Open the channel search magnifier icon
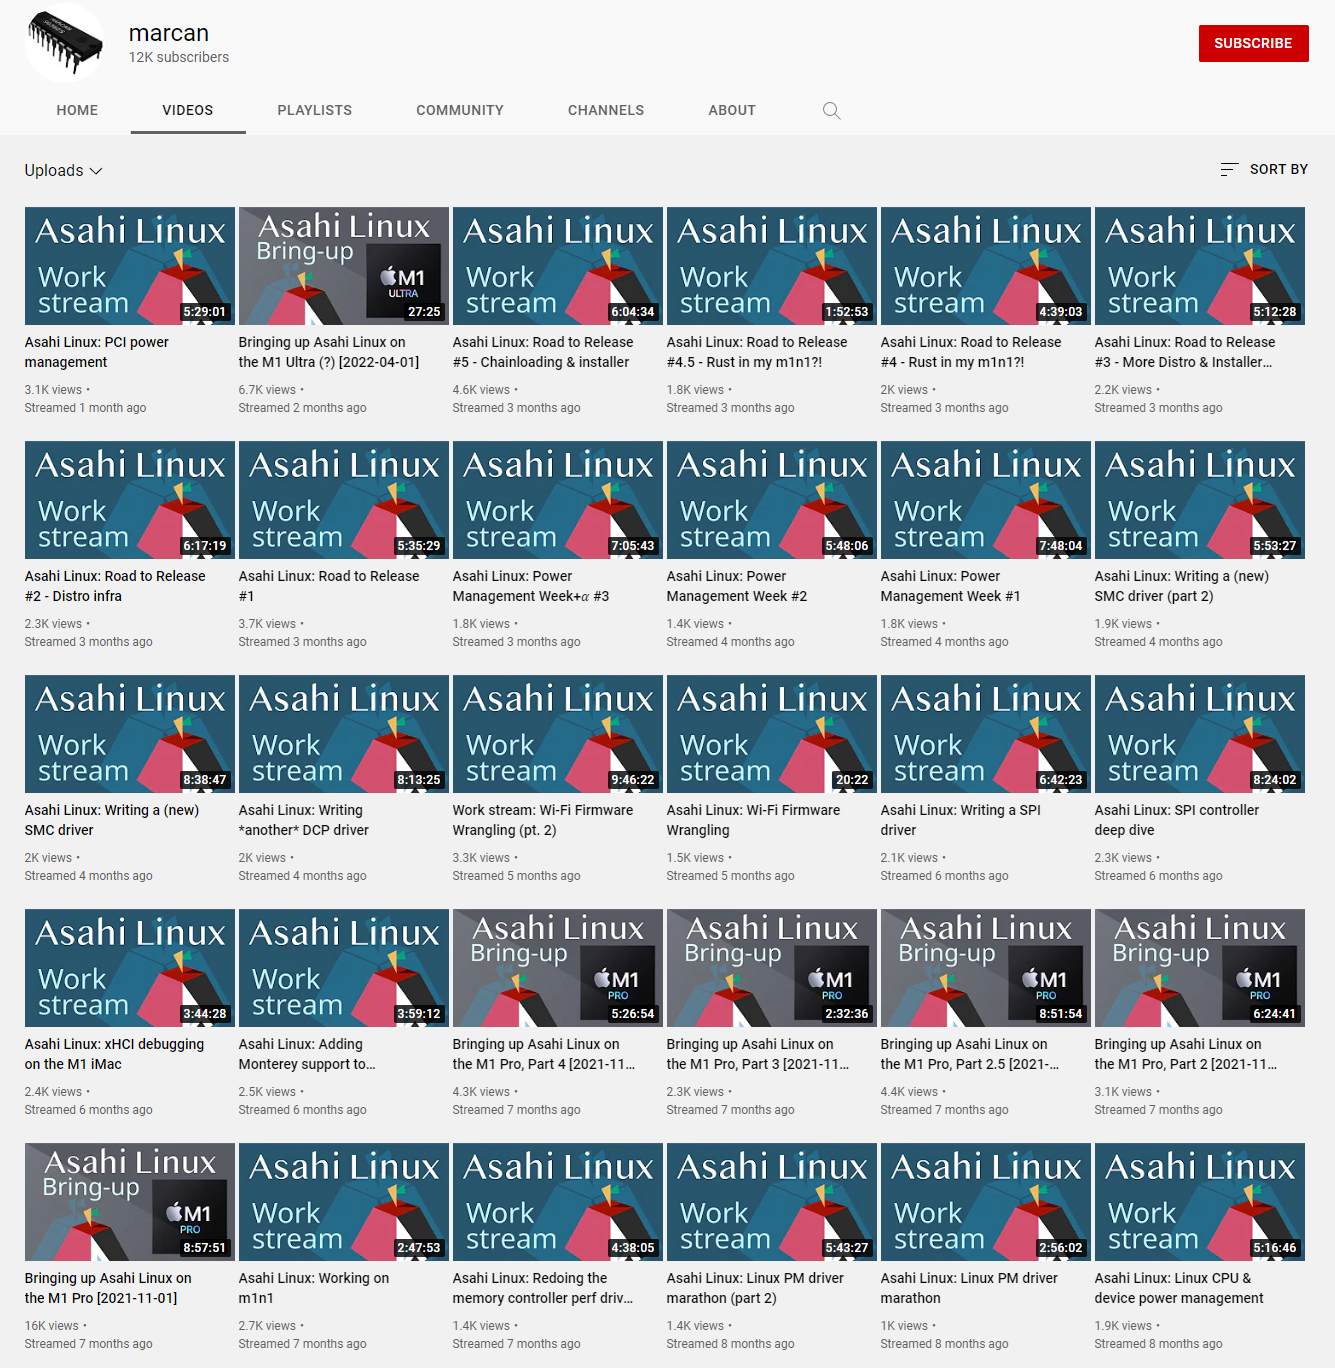Viewport: 1335px width, 1368px height. pyautogui.click(x=831, y=110)
